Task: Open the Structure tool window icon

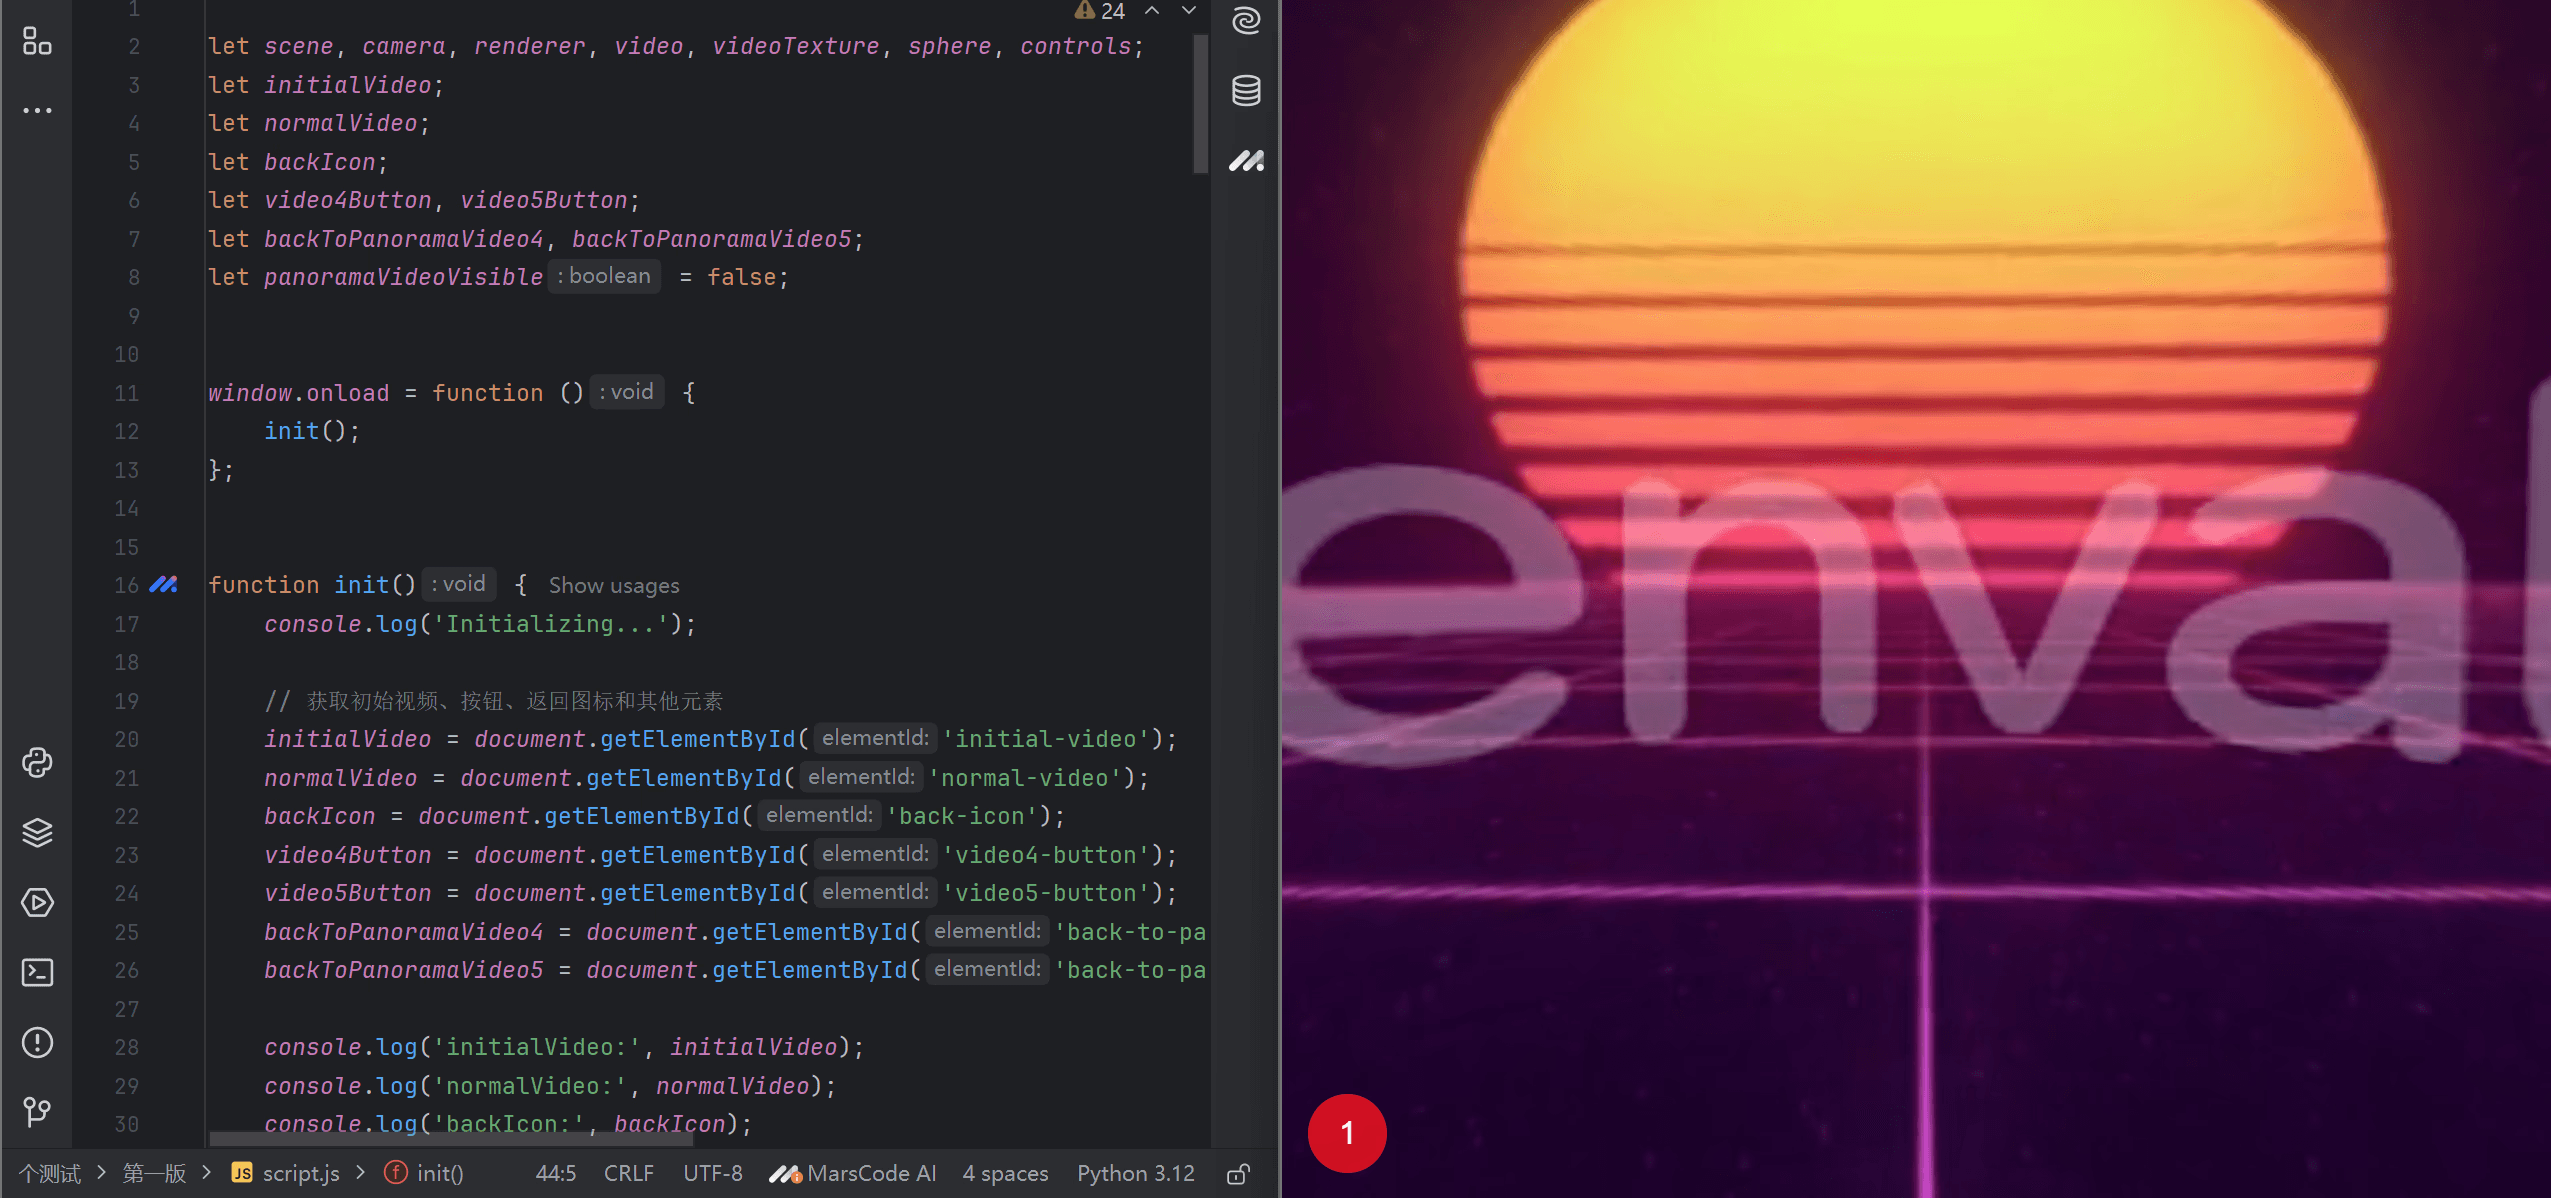Action: coord(37,41)
